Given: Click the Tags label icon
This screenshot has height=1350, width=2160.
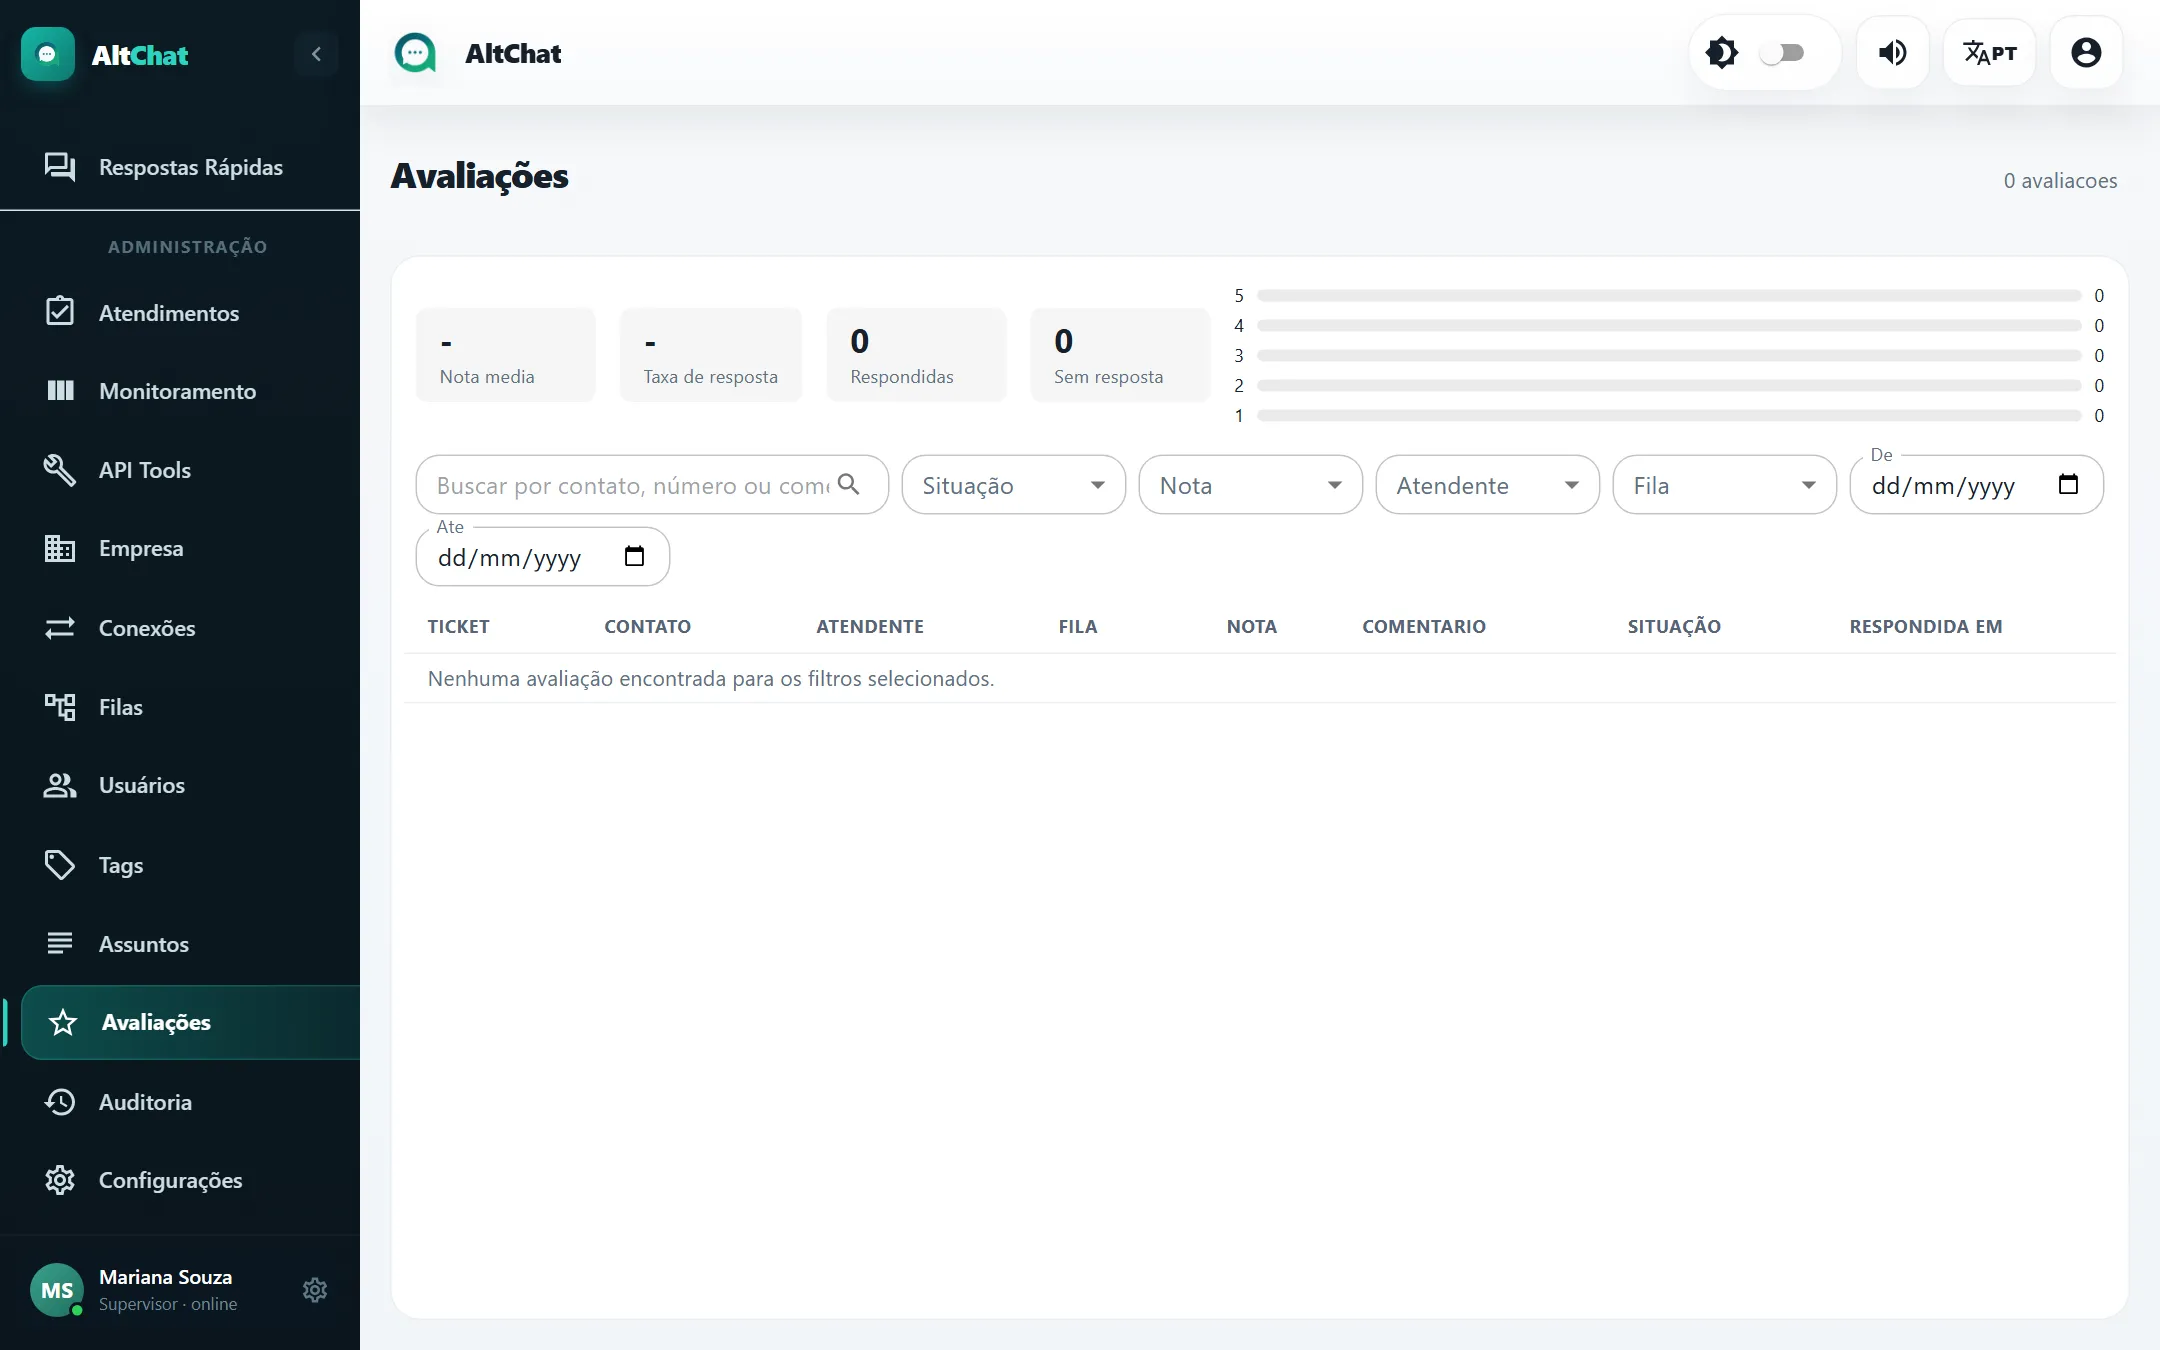Looking at the screenshot, I should [x=60, y=864].
